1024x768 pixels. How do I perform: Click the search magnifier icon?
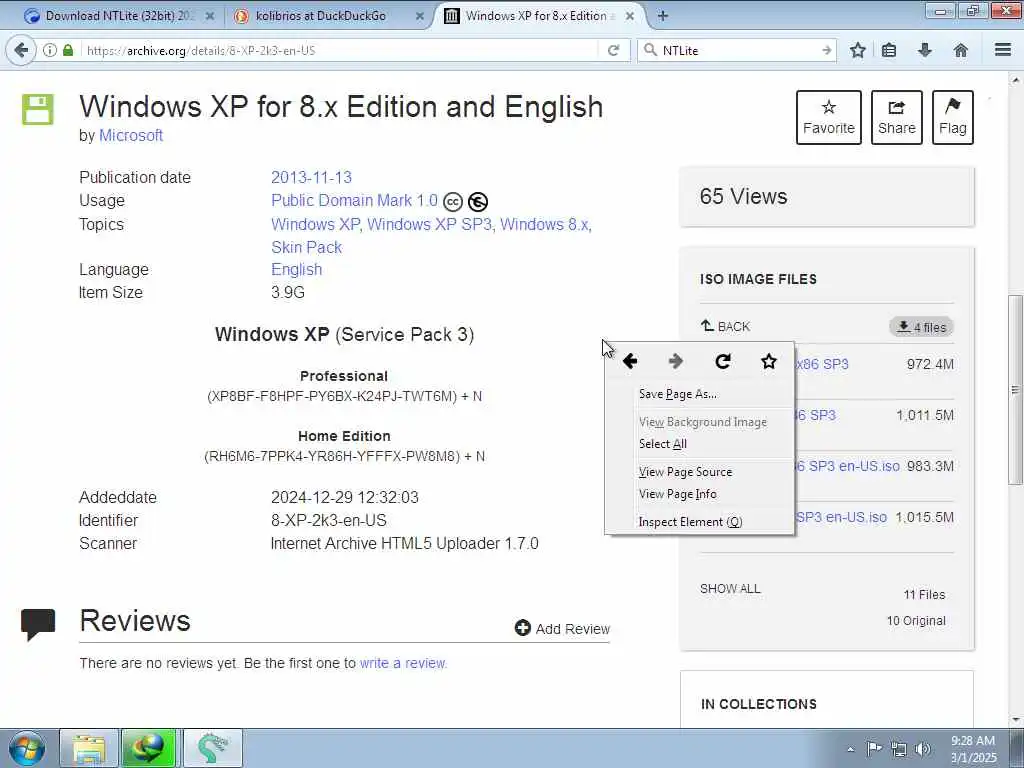[650, 50]
